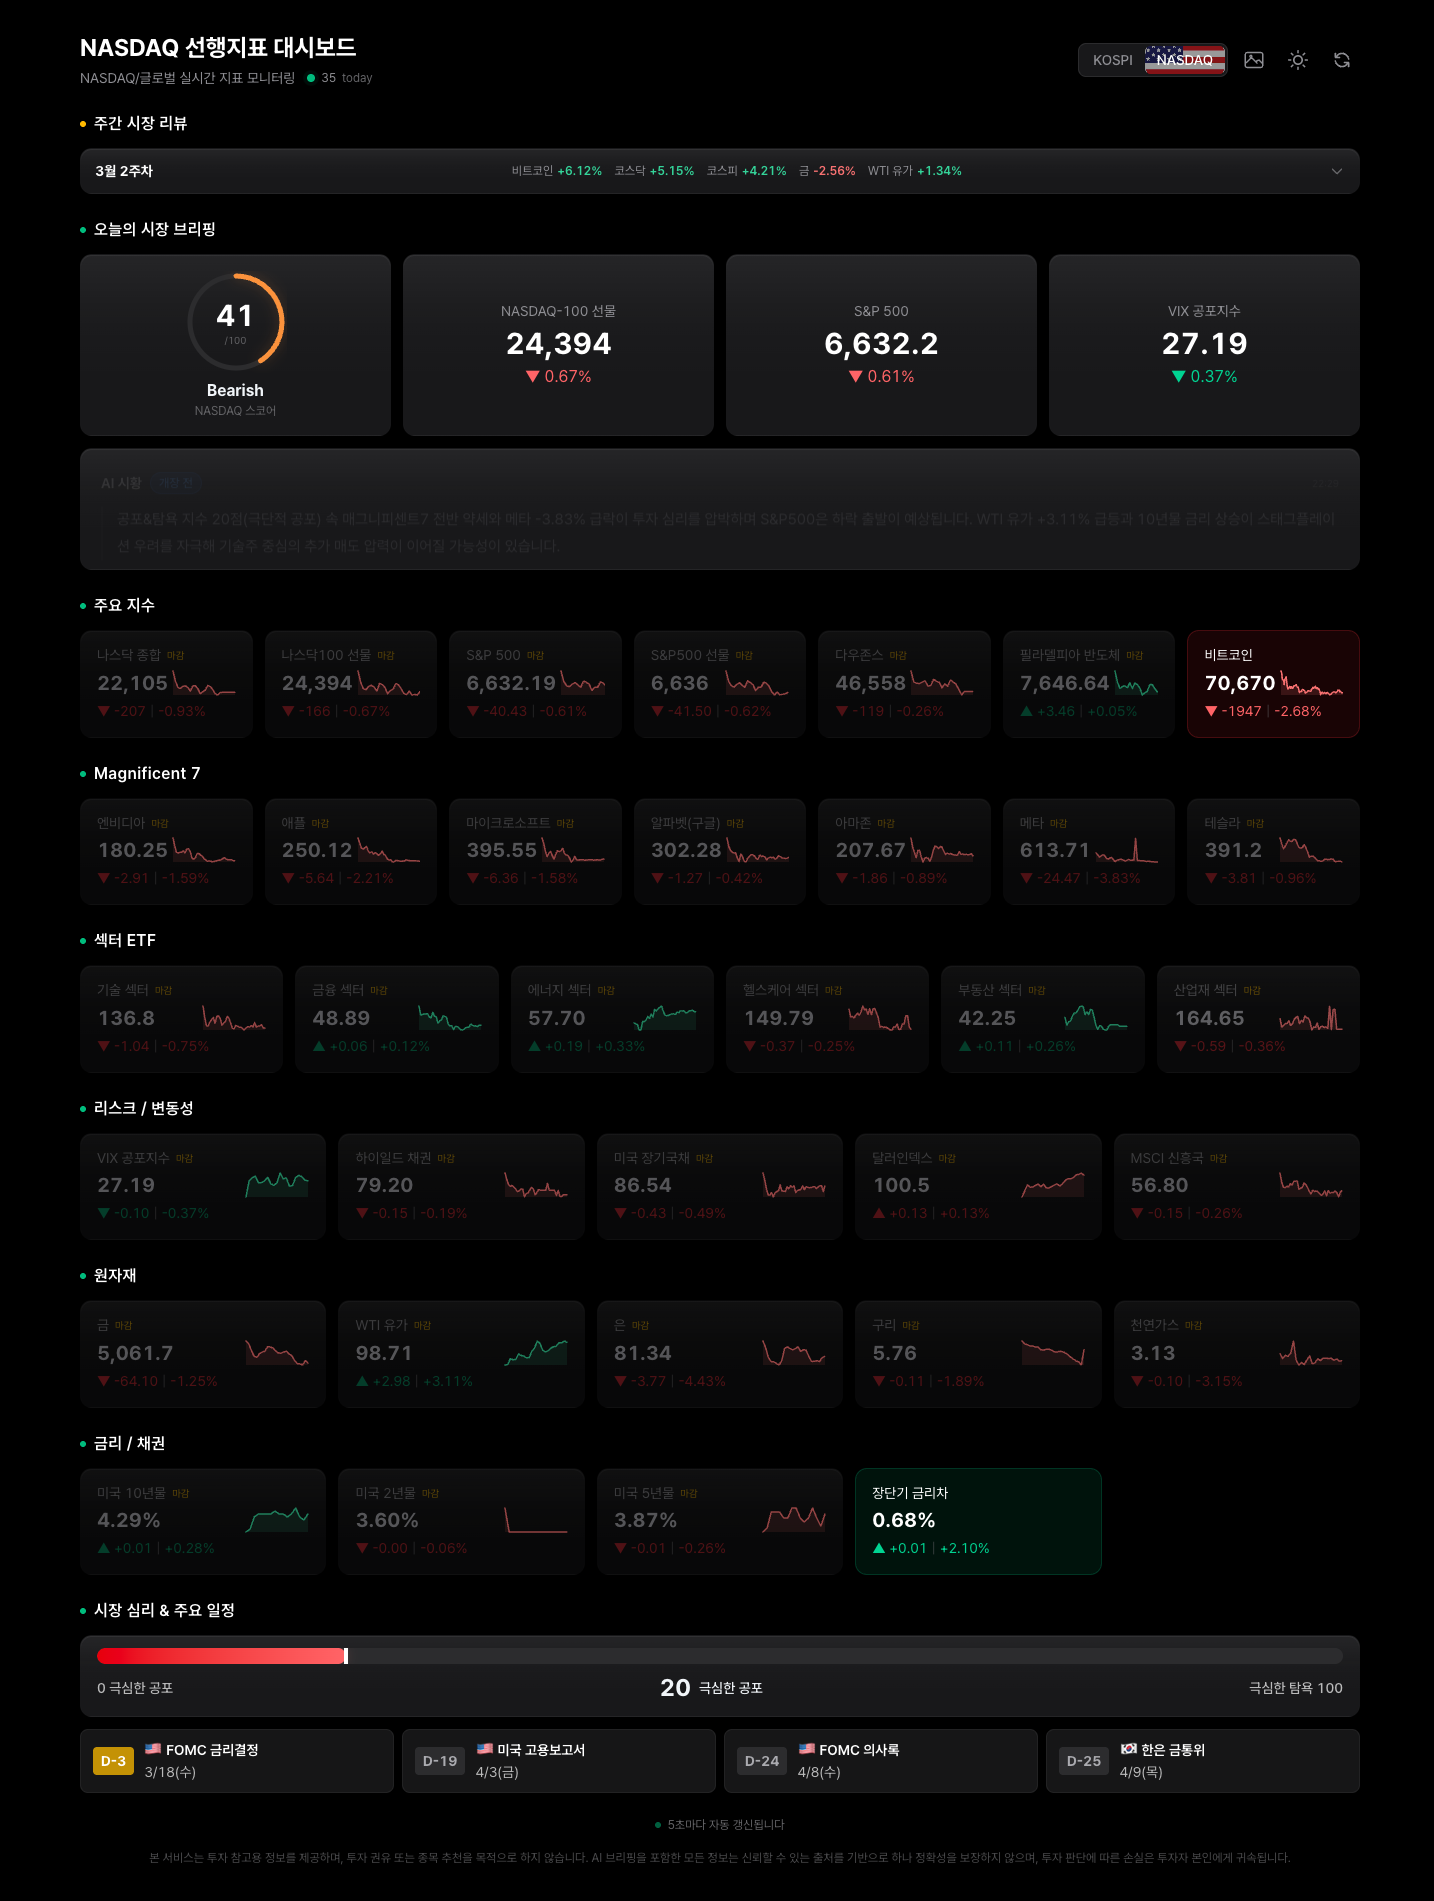This screenshot has width=1434, height=1901.
Task: Click the 헬스케어 섹터 sparkline chart
Action: 880,1018
